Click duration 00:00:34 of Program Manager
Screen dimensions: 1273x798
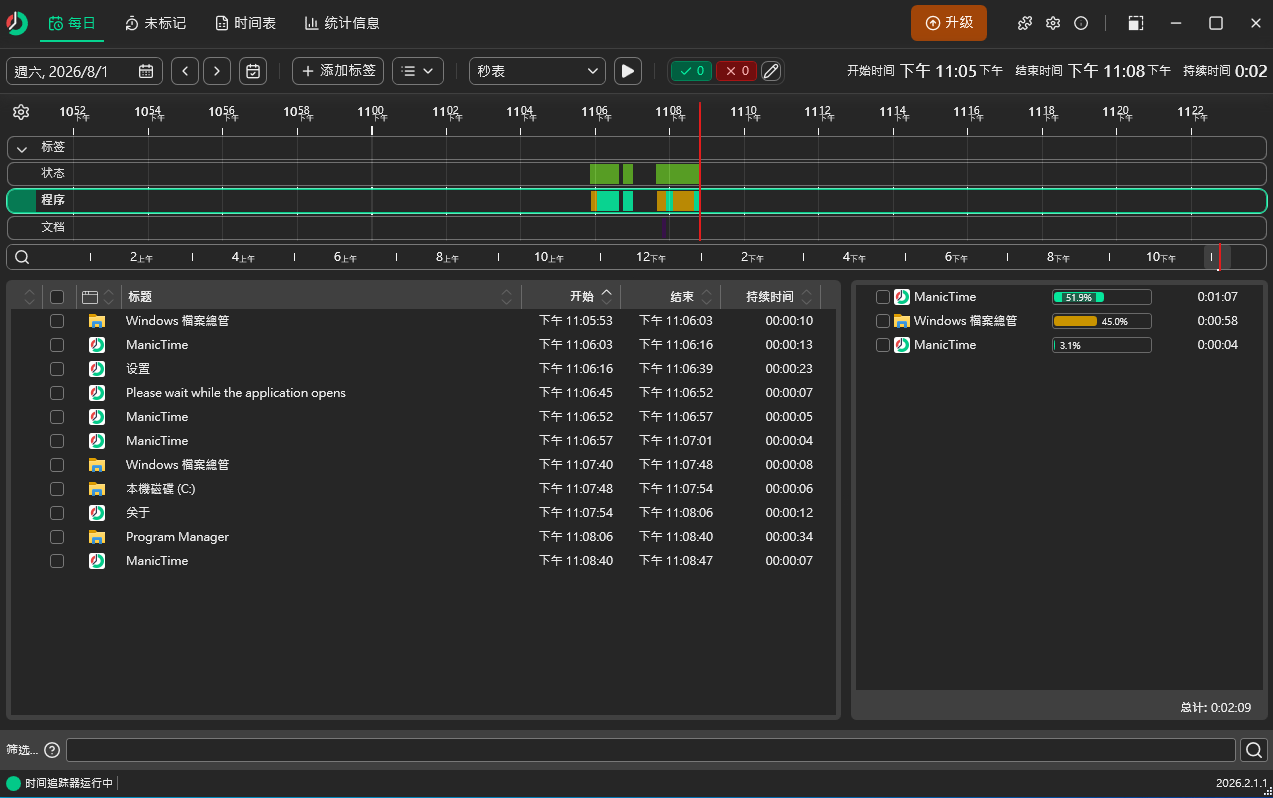click(x=789, y=537)
